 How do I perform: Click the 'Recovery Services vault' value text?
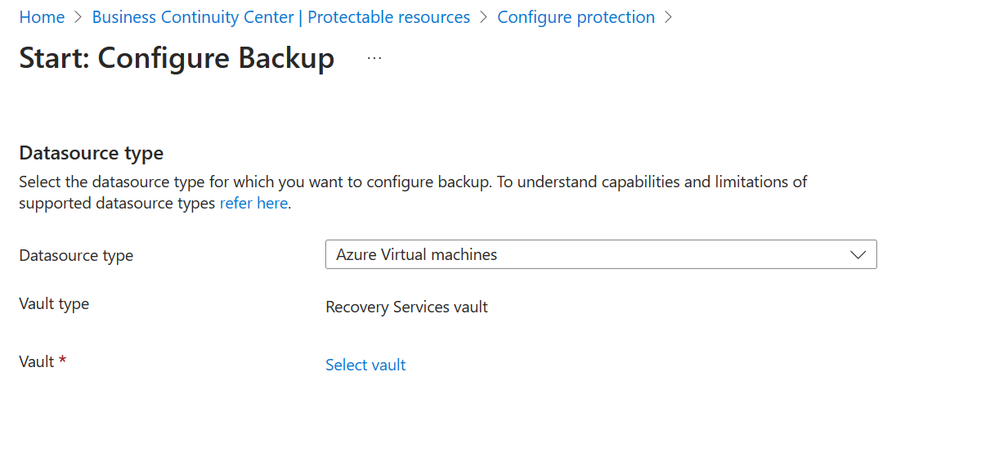[x=406, y=307]
